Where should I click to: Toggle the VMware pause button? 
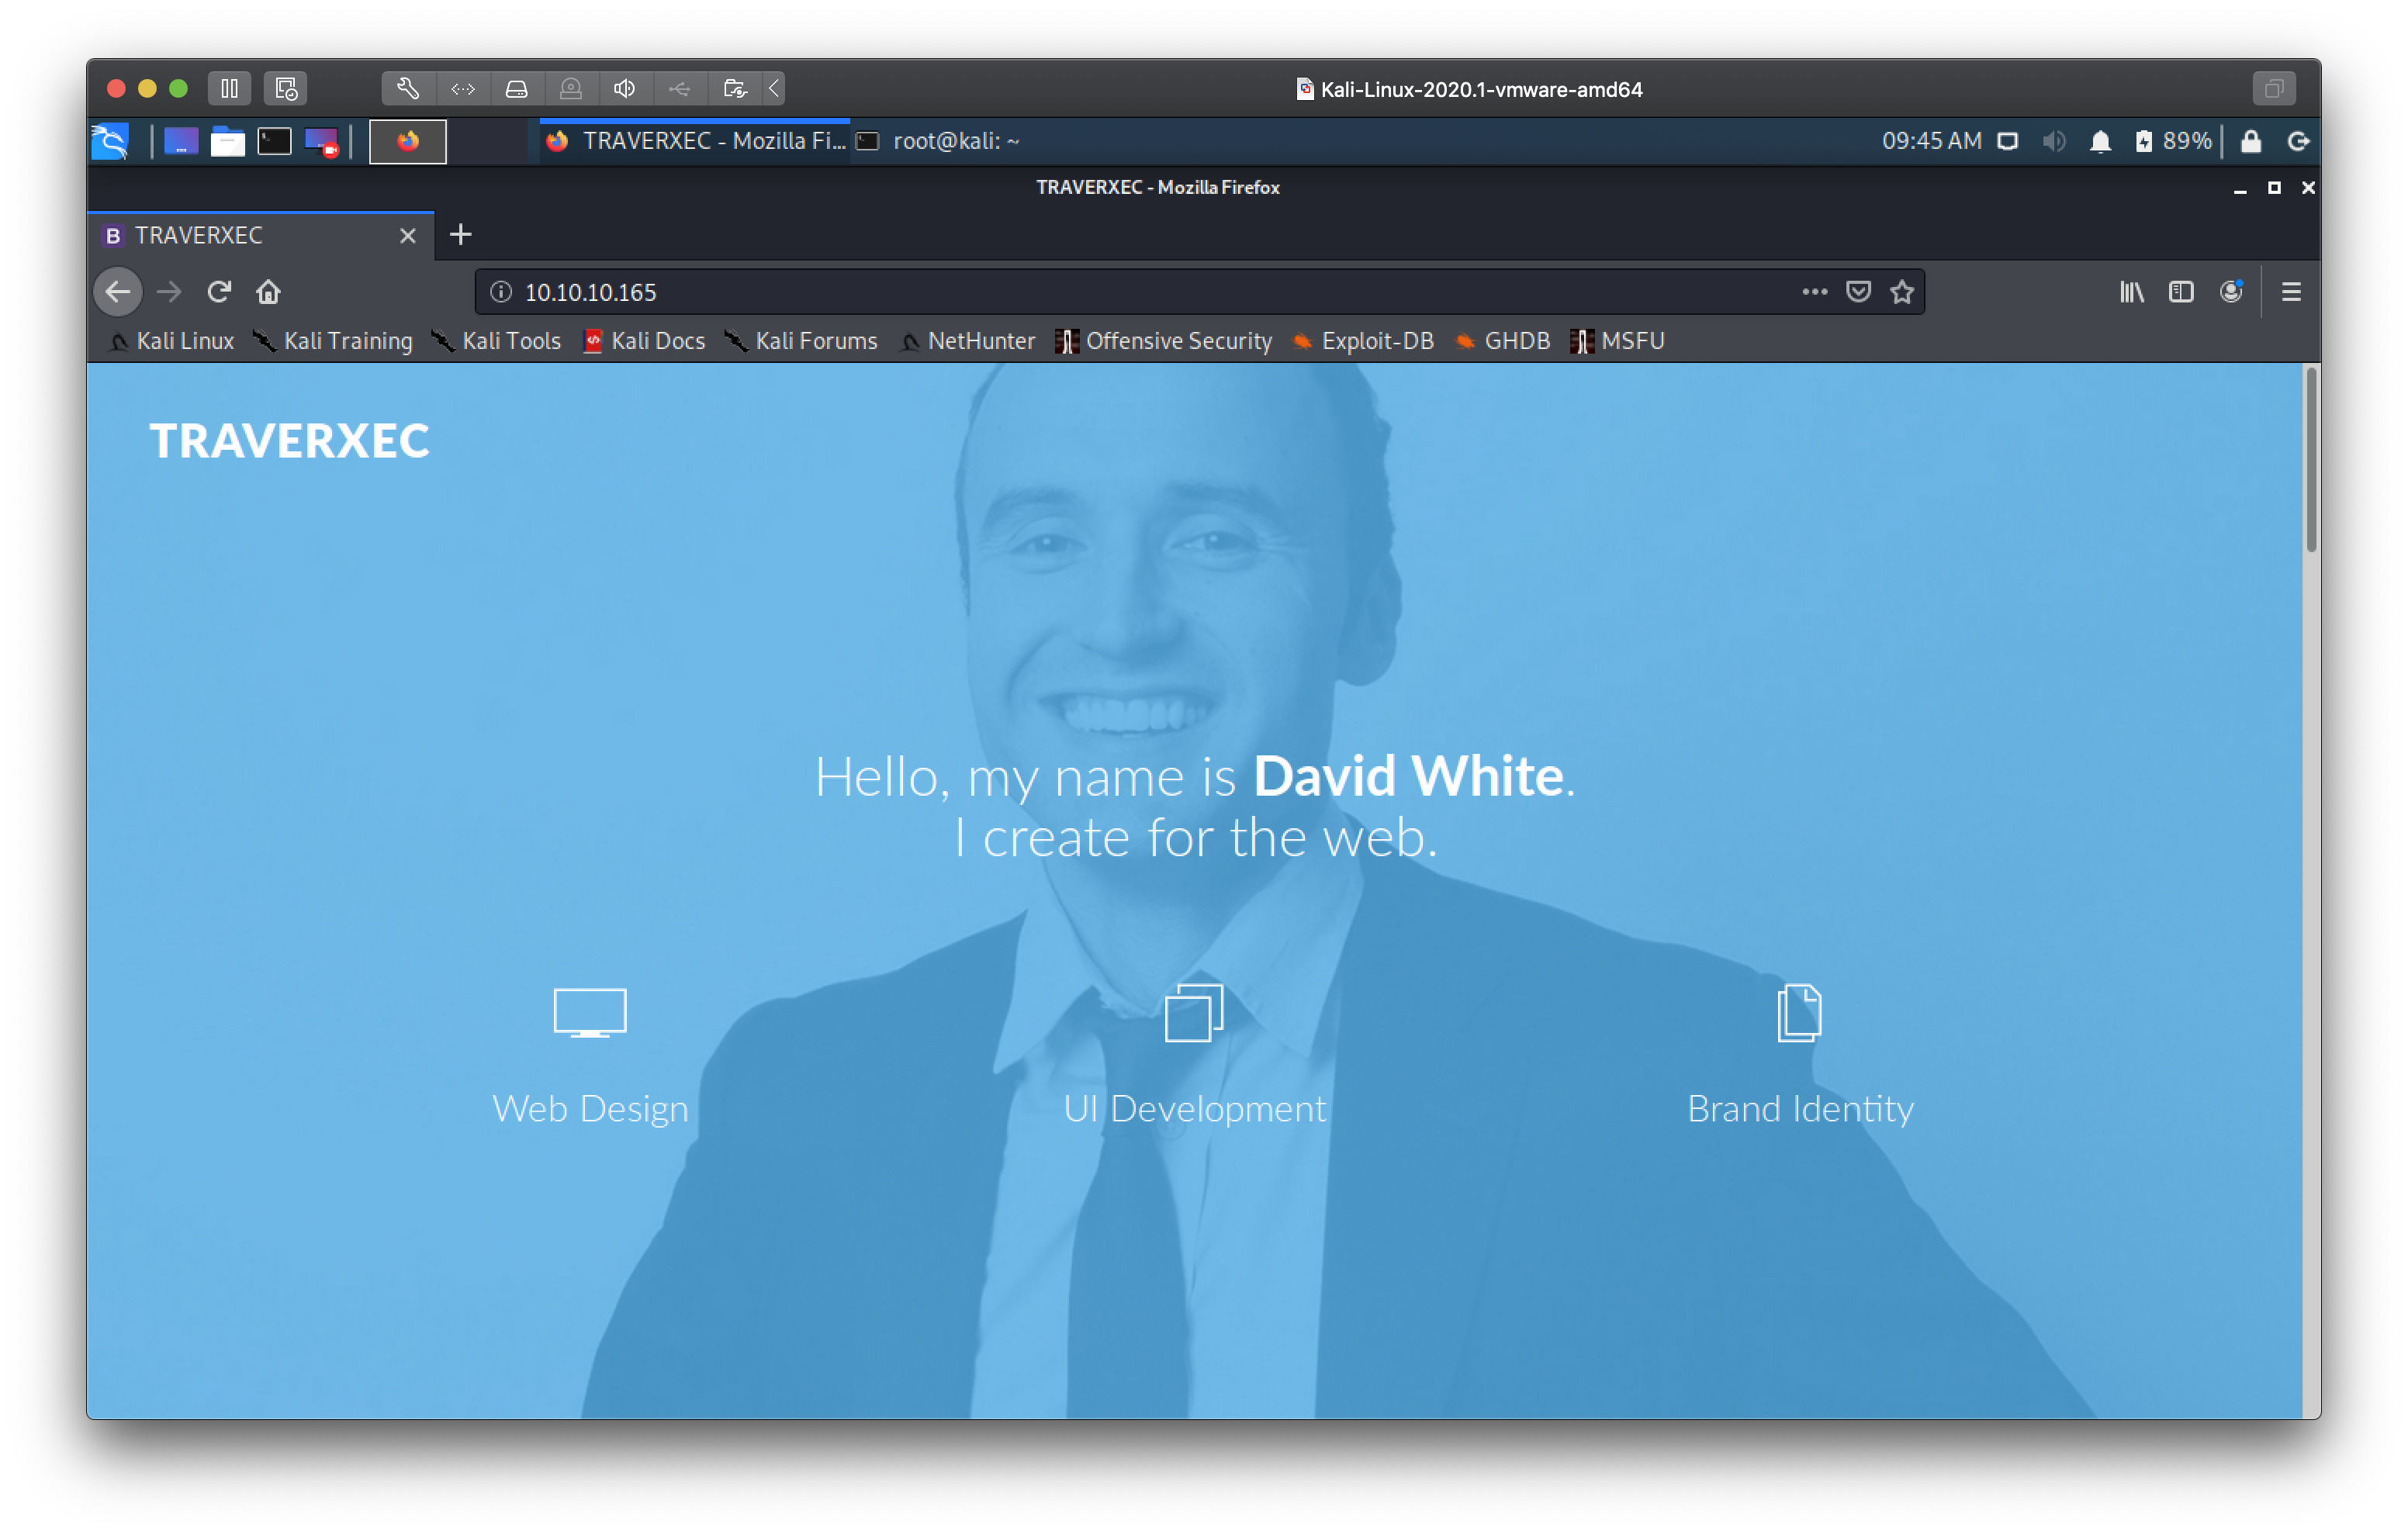pos(229,89)
